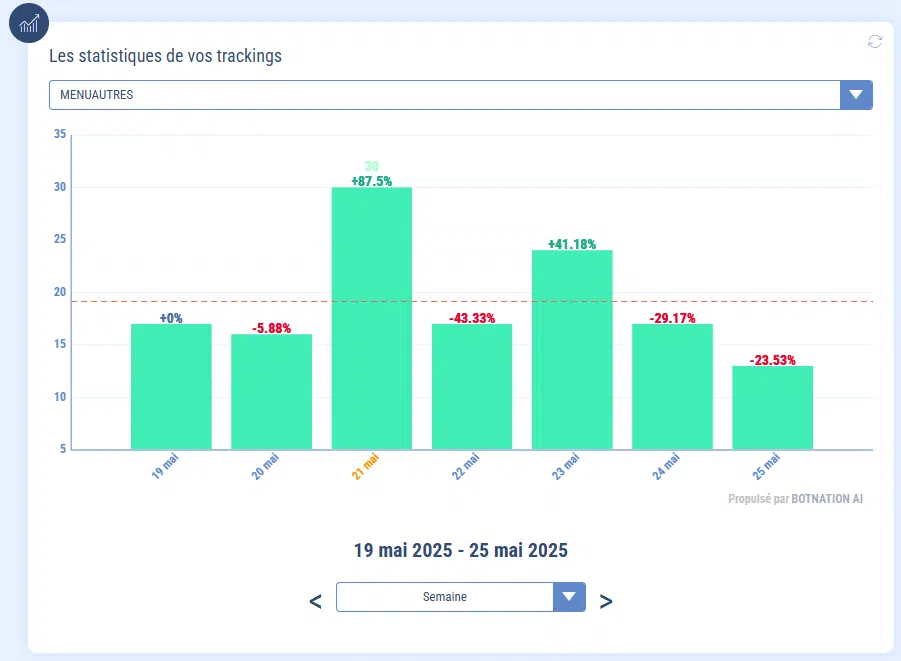The height and width of the screenshot is (661, 901).
Task: Click the 19 mai bar
Action: (171, 386)
